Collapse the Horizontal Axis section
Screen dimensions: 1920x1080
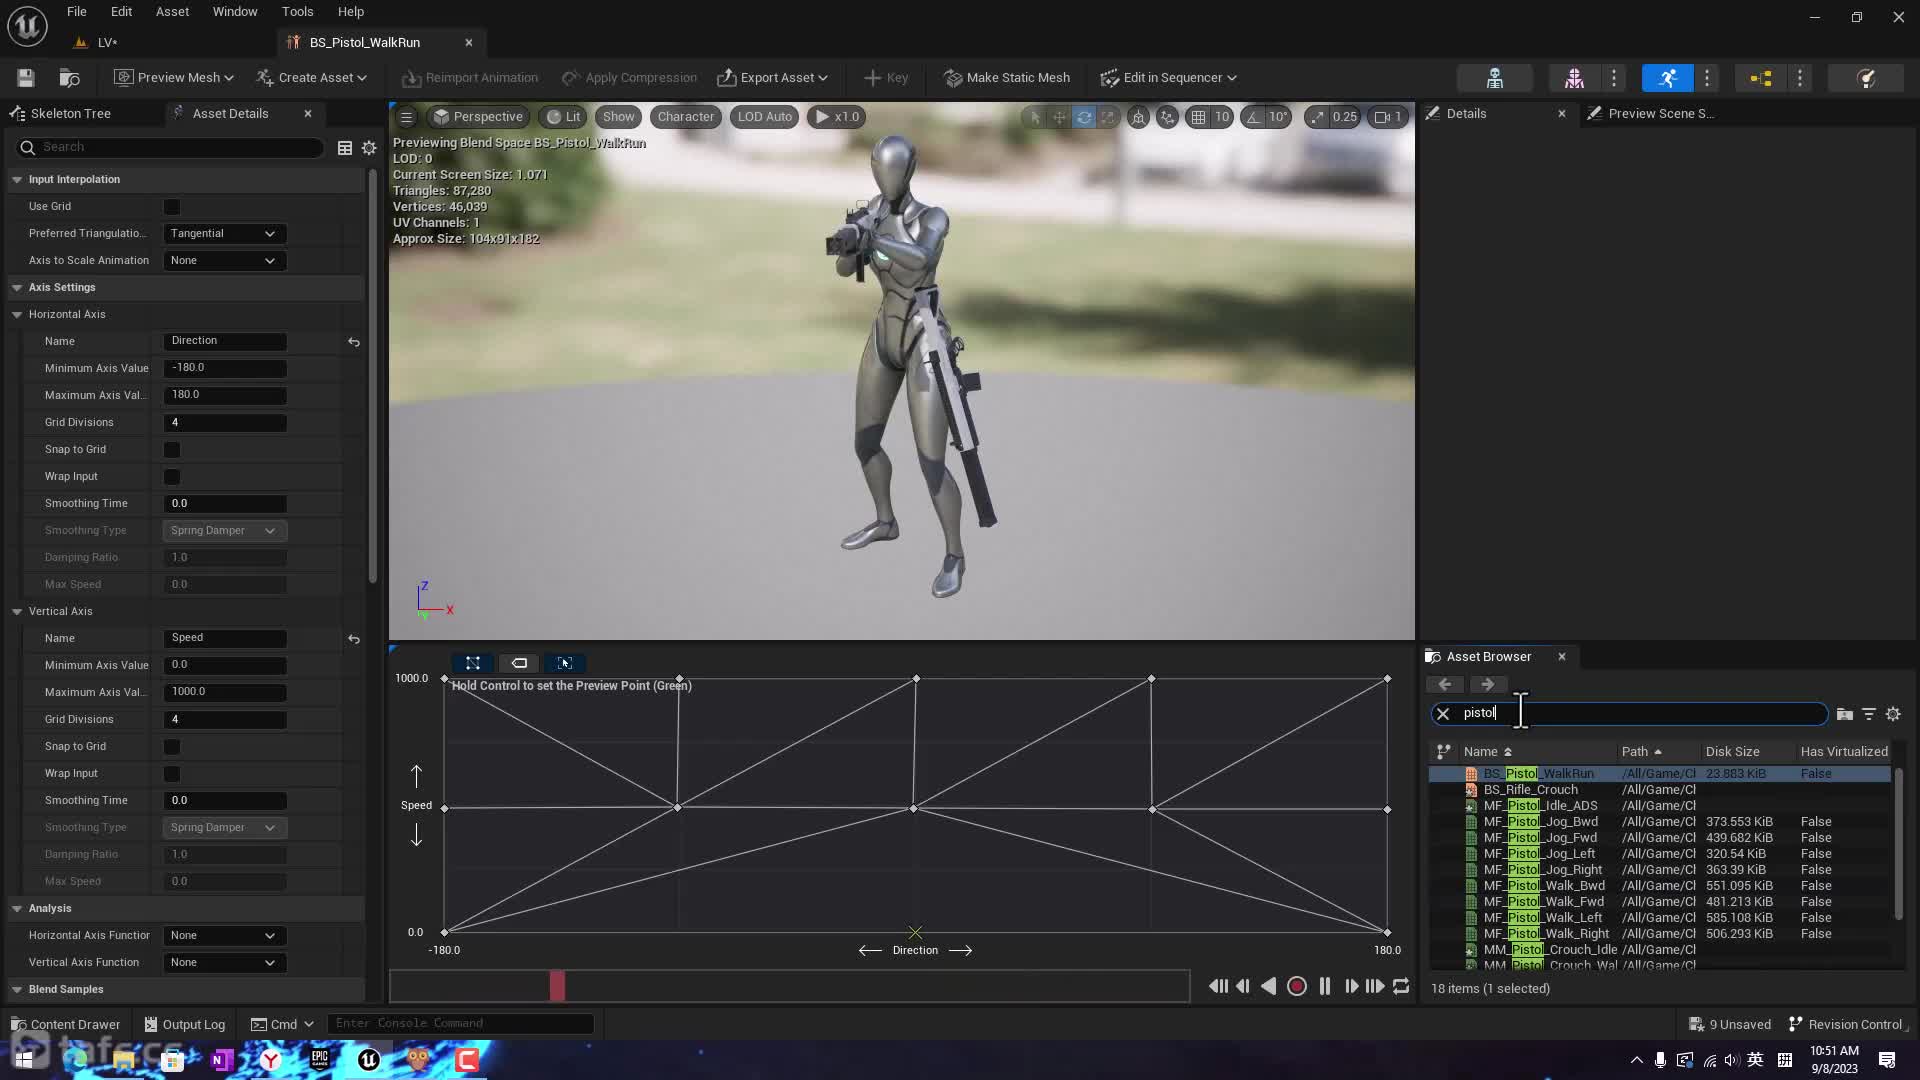[17, 315]
